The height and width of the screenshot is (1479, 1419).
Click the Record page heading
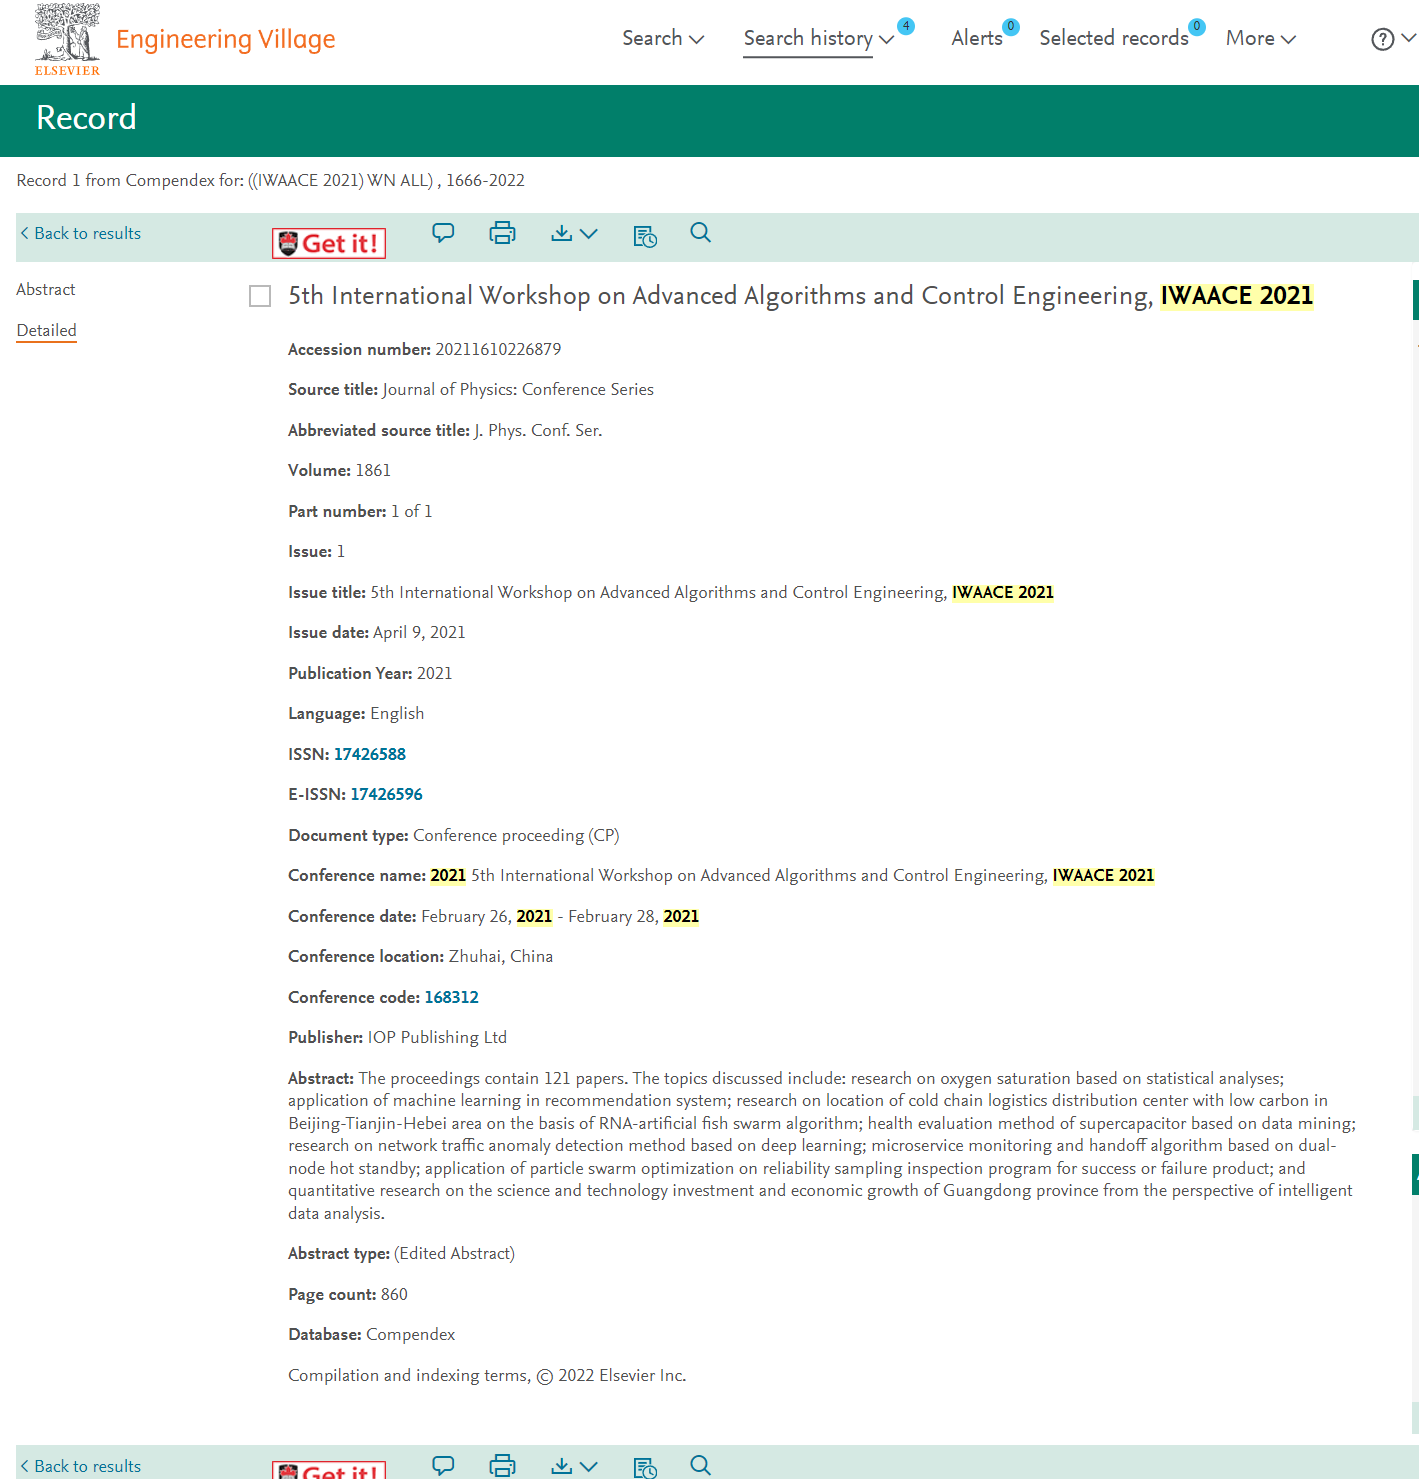tap(86, 118)
